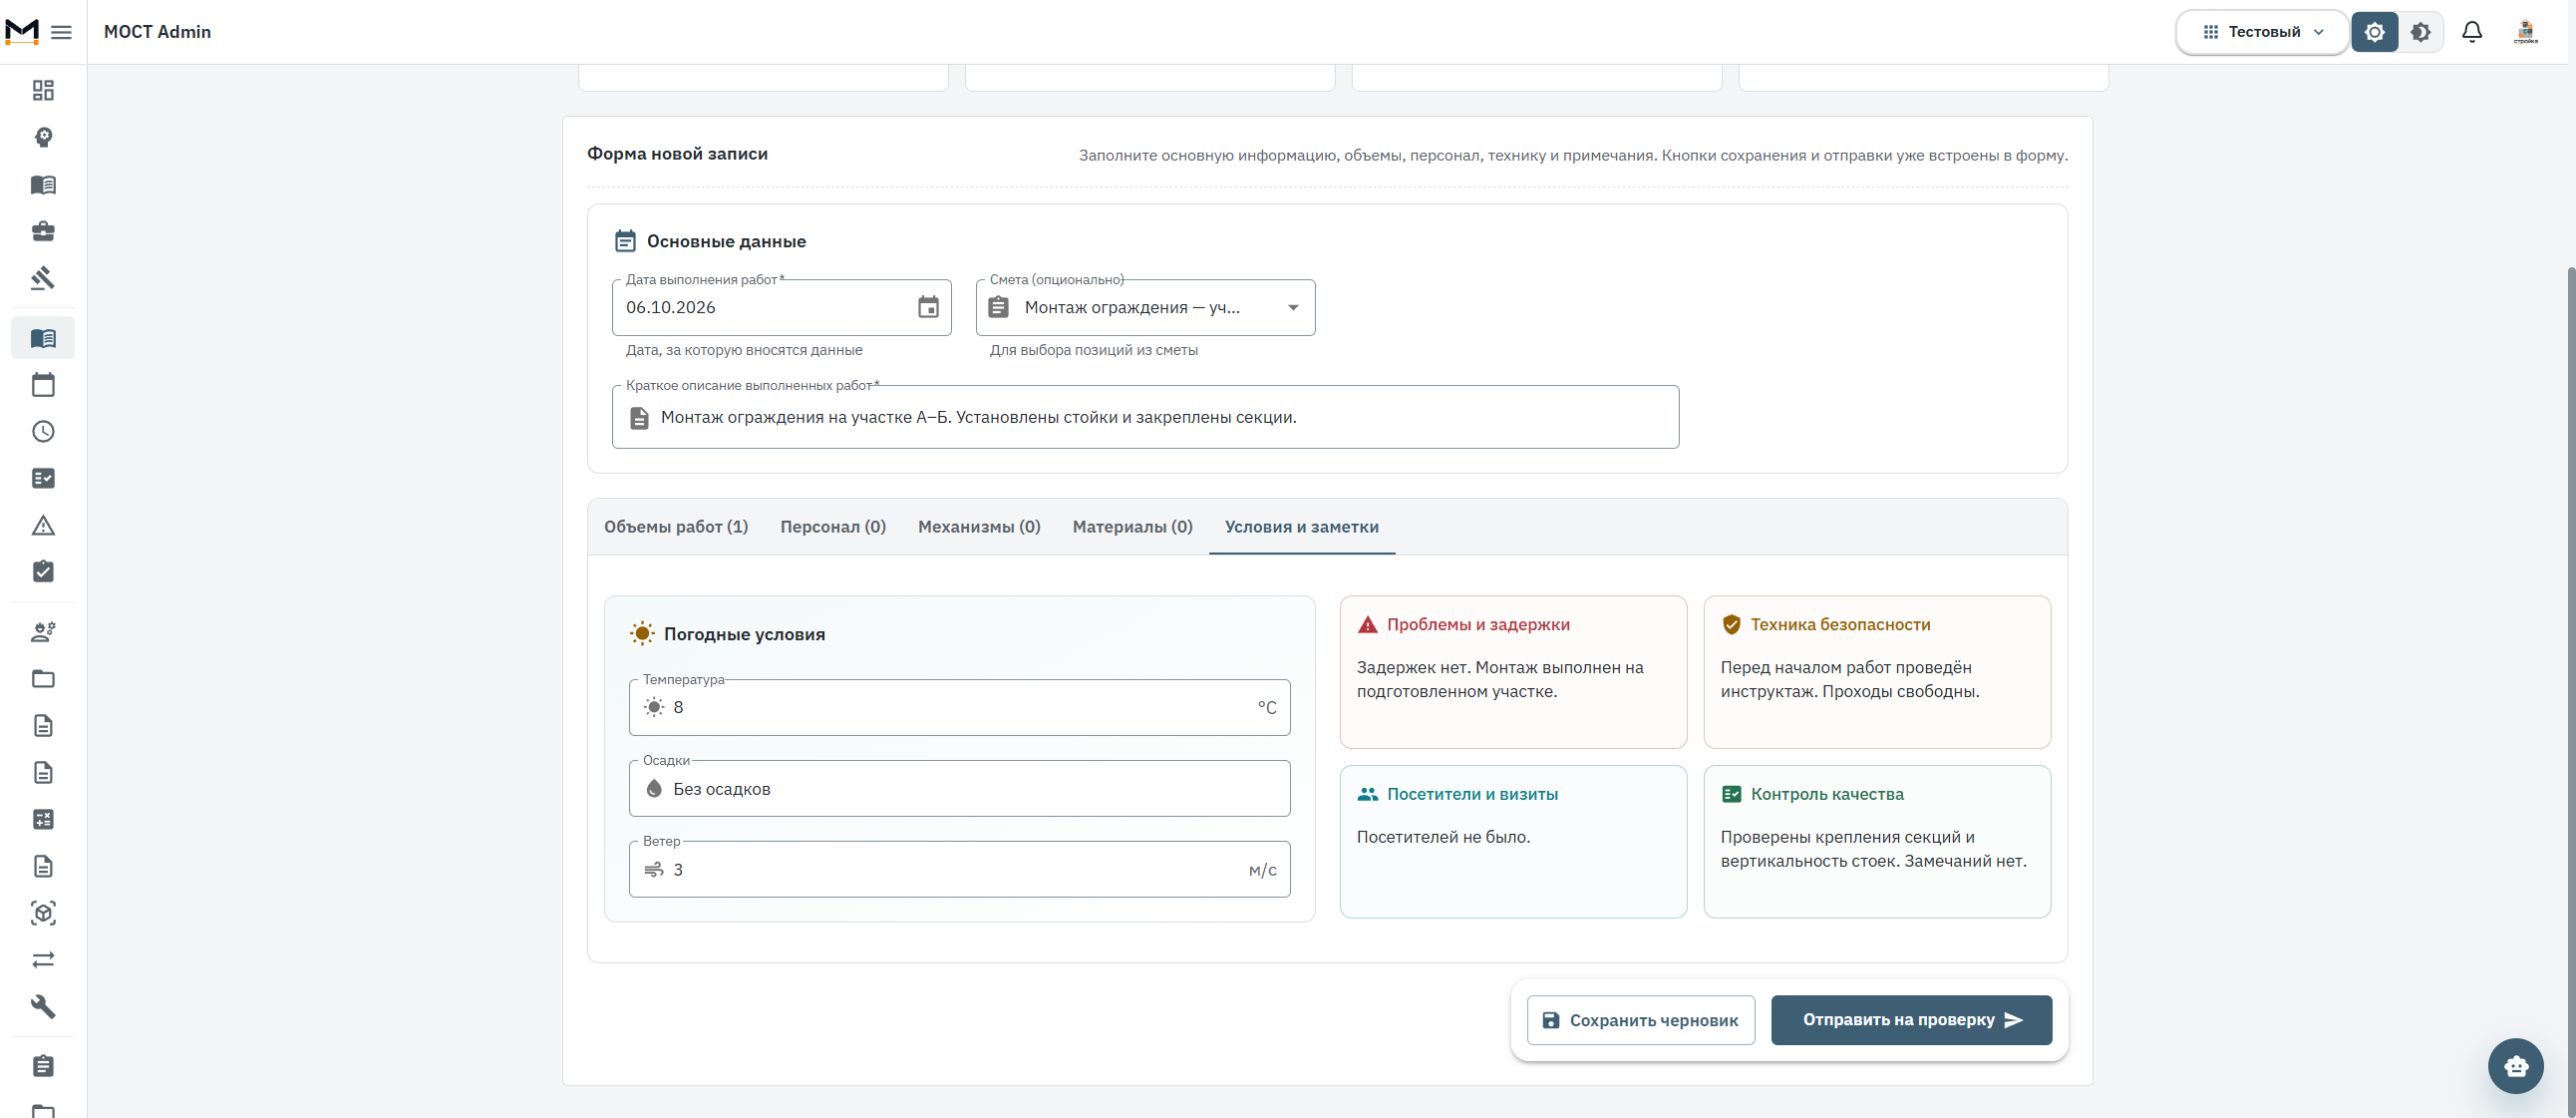2576x1118 pixels.
Task: Open the wrench icon in sidebar
Action: pyautogui.click(x=43, y=1007)
